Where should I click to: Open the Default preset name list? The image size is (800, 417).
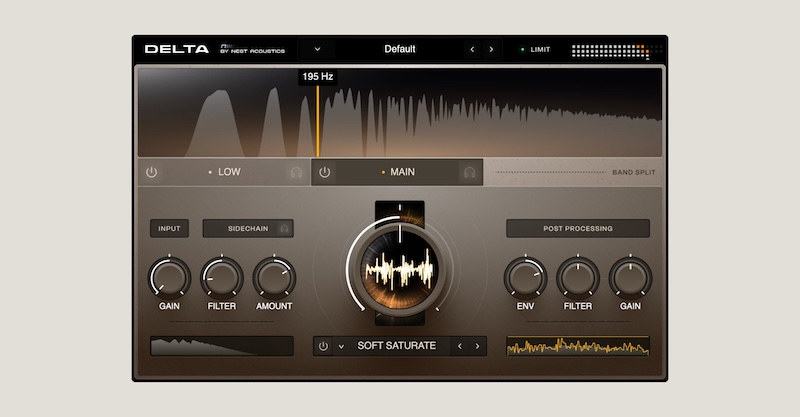[x=399, y=49]
